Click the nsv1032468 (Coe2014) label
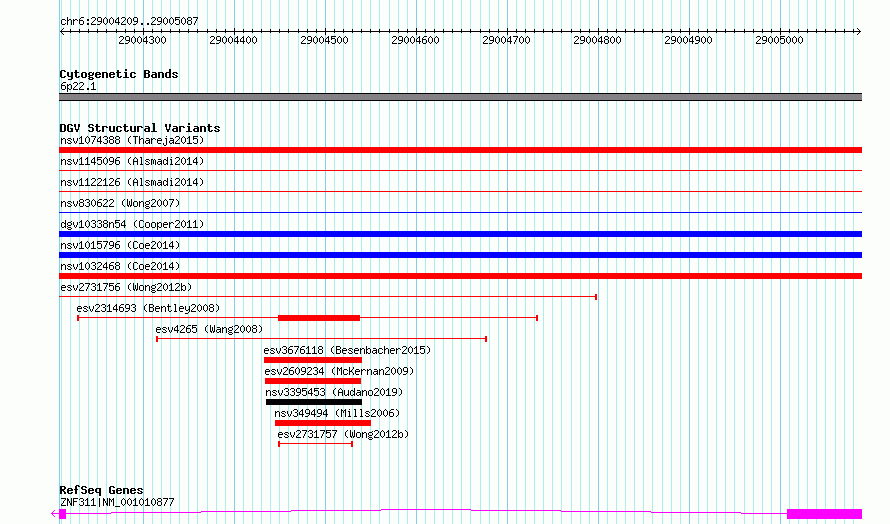 pos(120,266)
